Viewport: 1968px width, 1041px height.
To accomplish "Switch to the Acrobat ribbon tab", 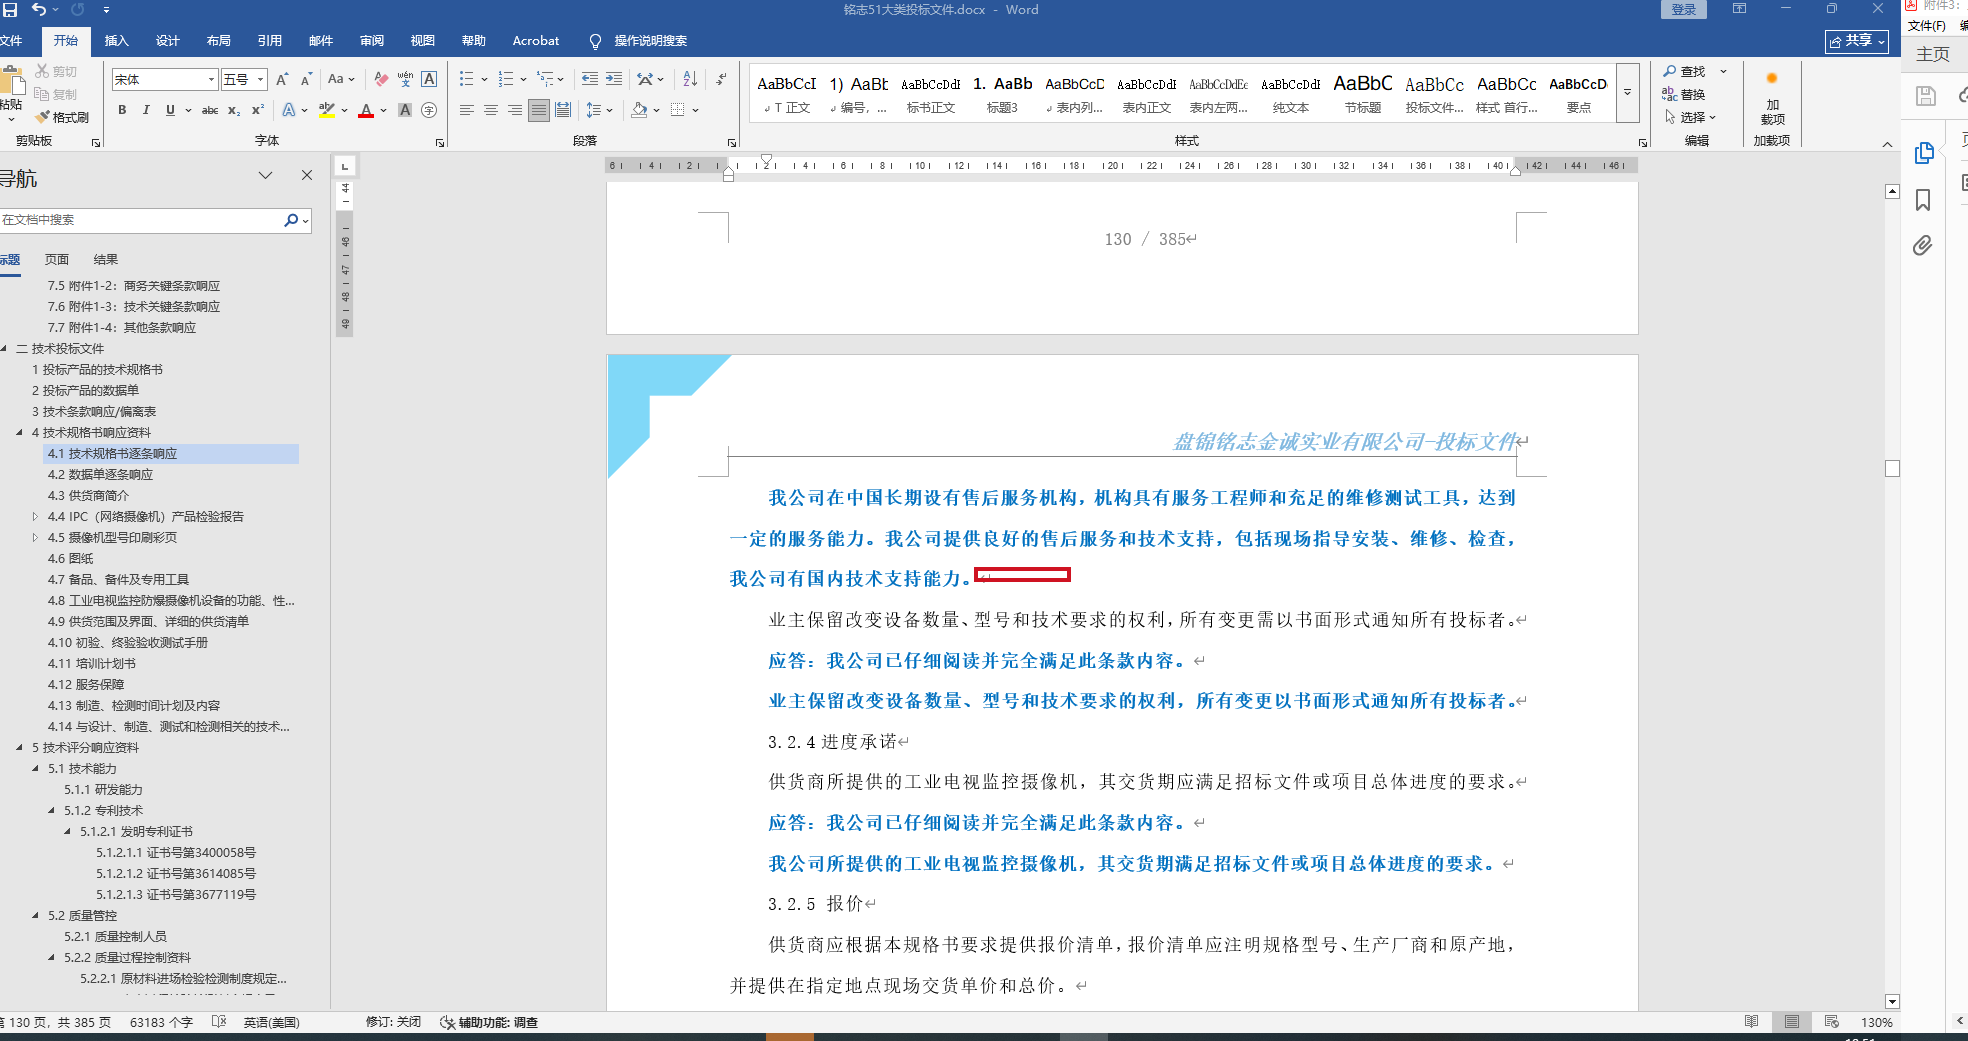I will 536,41.
